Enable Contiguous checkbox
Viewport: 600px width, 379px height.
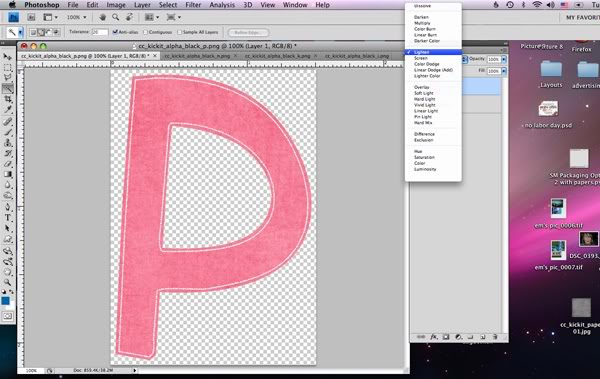point(145,32)
